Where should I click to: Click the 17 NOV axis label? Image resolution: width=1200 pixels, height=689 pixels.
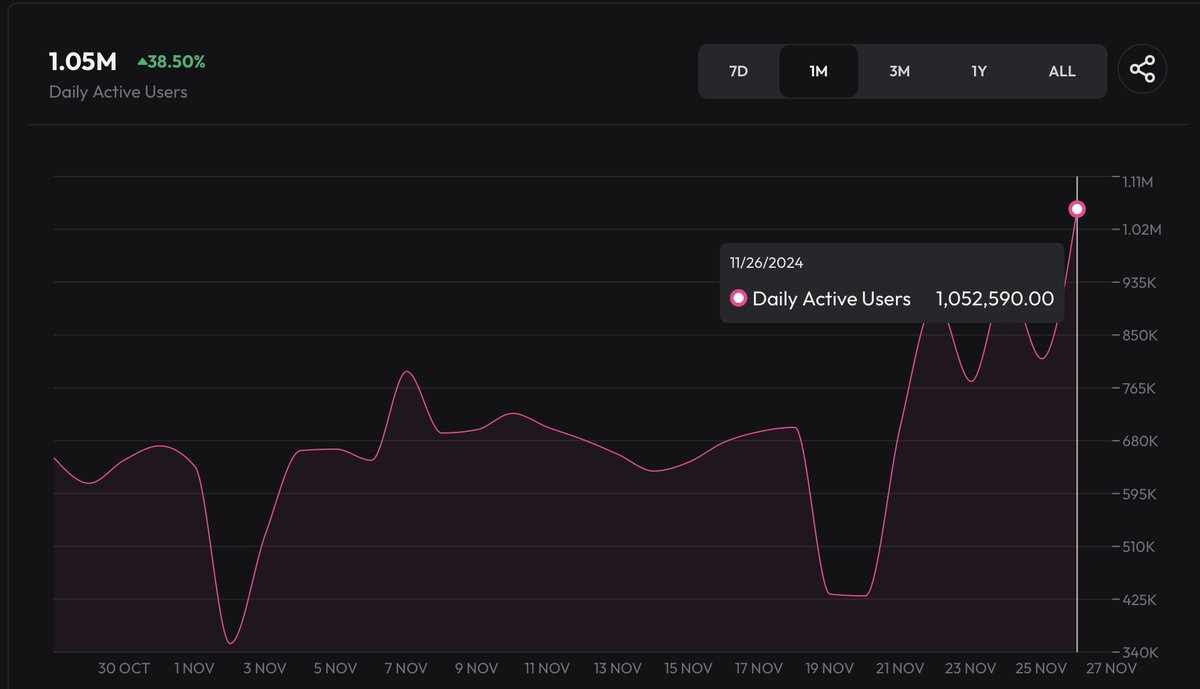coord(758,668)
